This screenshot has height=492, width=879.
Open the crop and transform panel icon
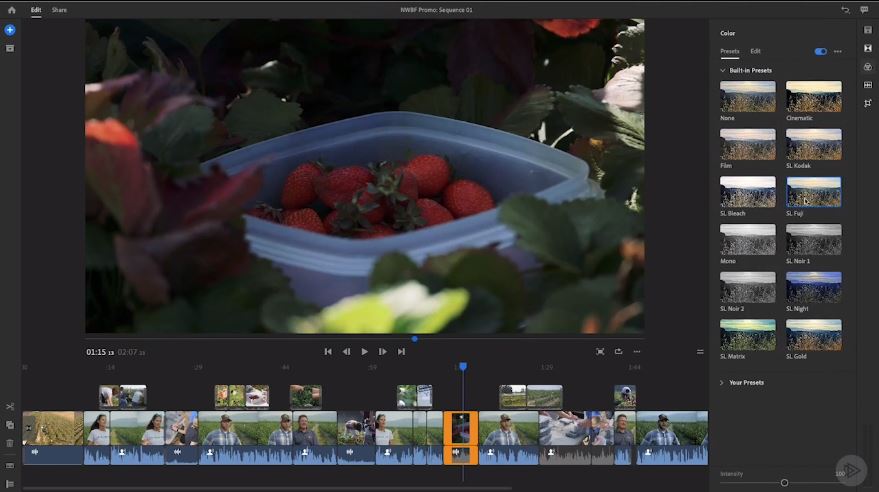coord(868,103)
